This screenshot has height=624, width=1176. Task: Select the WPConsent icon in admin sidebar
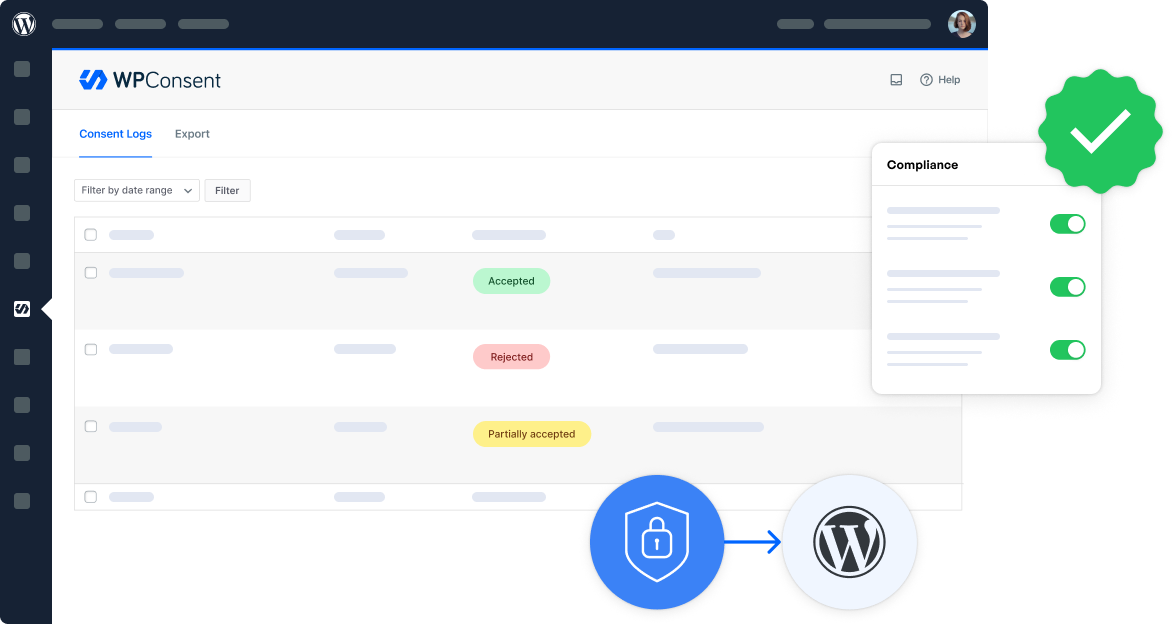click(x=22, y=309)
